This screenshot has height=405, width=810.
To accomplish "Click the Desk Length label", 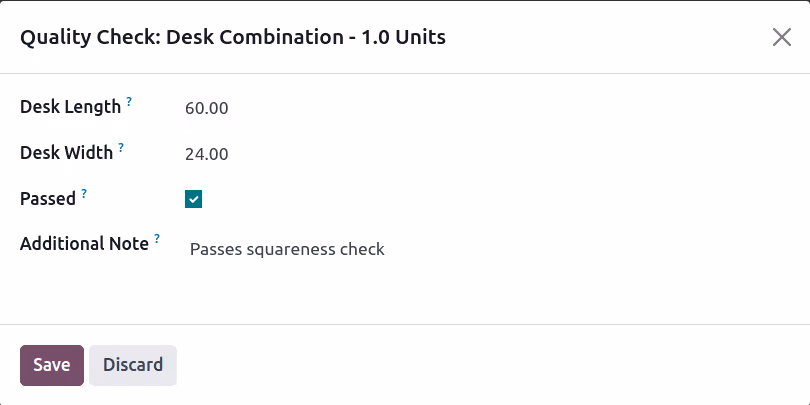I will tap(70, 107).
